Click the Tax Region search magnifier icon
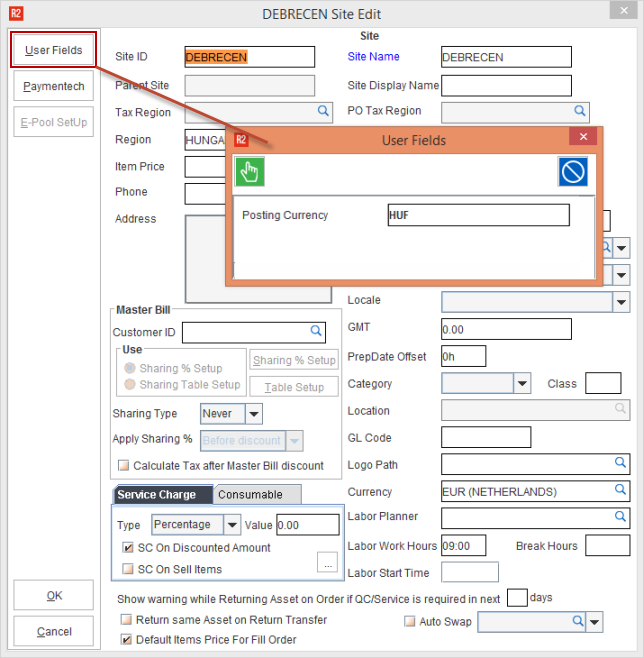Viewport: 644px width, 658px height. coord(324,111)
